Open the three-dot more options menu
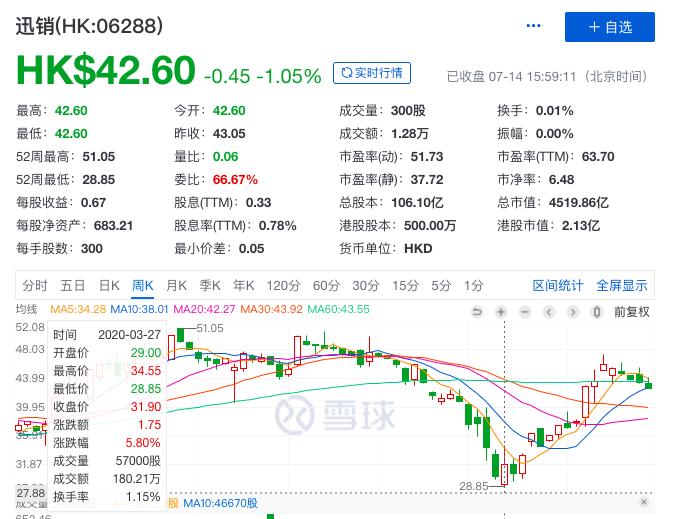 [x=533, y=26]
